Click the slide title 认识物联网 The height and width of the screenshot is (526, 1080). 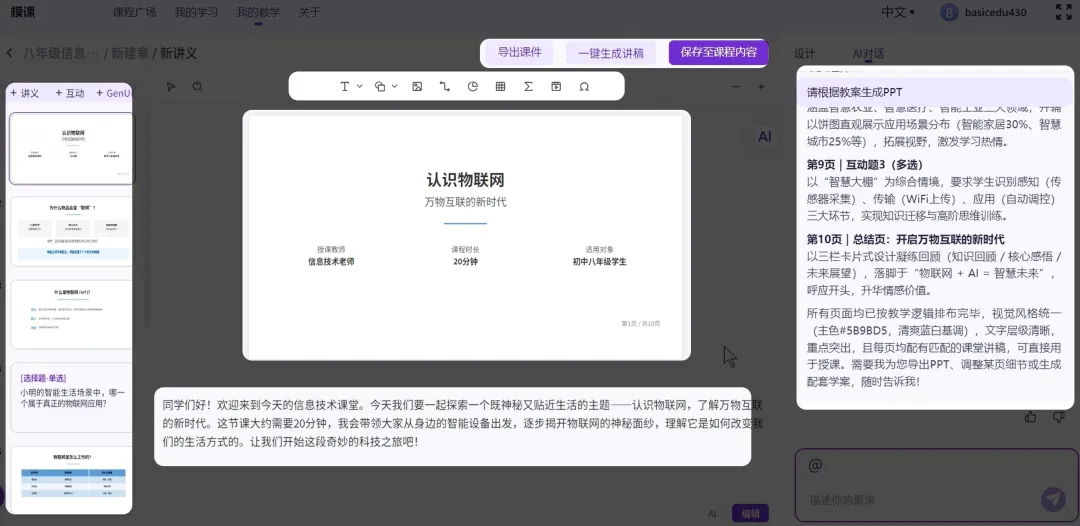tap(466, 180)
